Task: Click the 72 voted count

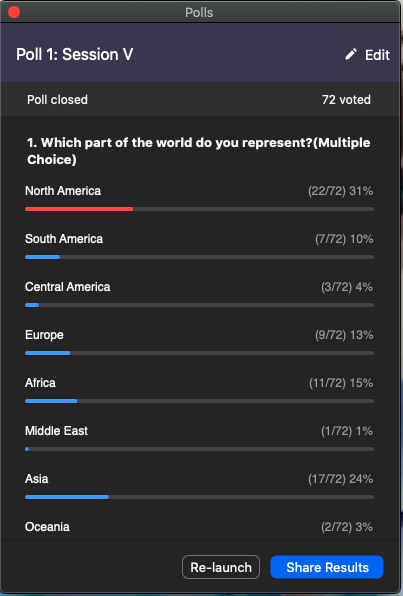Action: coord(346,100)
